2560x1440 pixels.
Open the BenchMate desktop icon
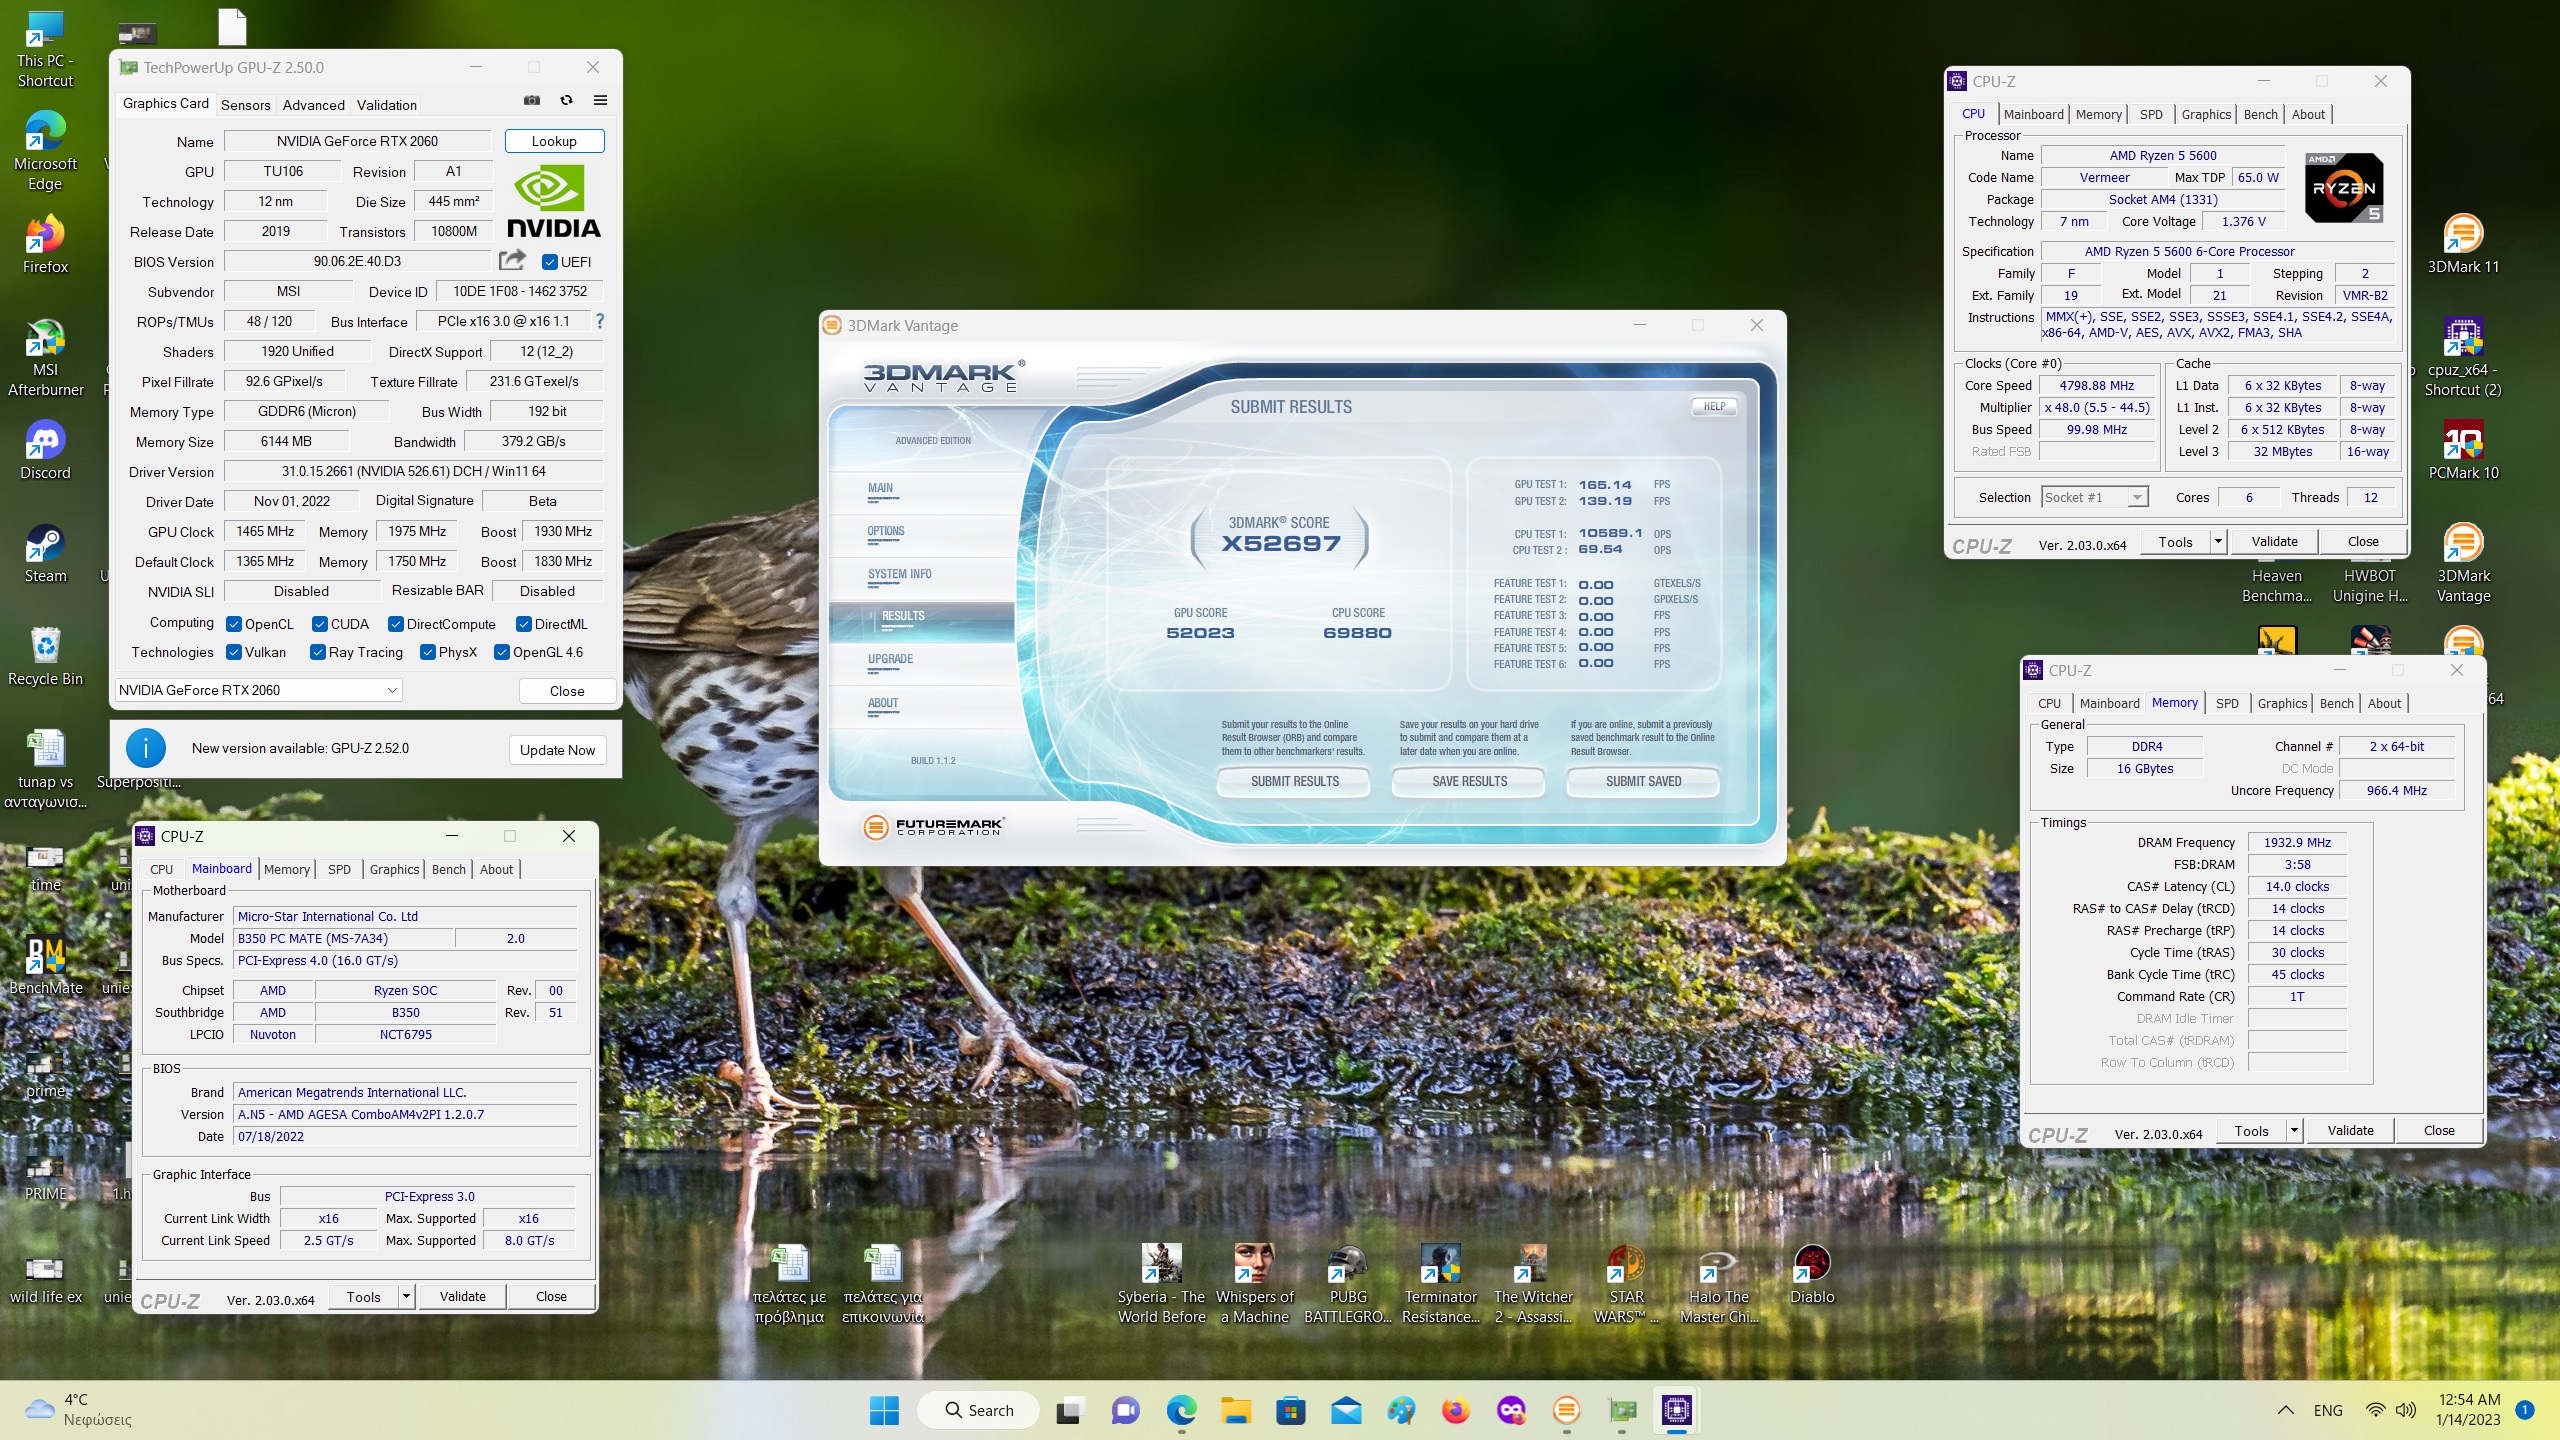pyautogui.click(x=45, y=966)
